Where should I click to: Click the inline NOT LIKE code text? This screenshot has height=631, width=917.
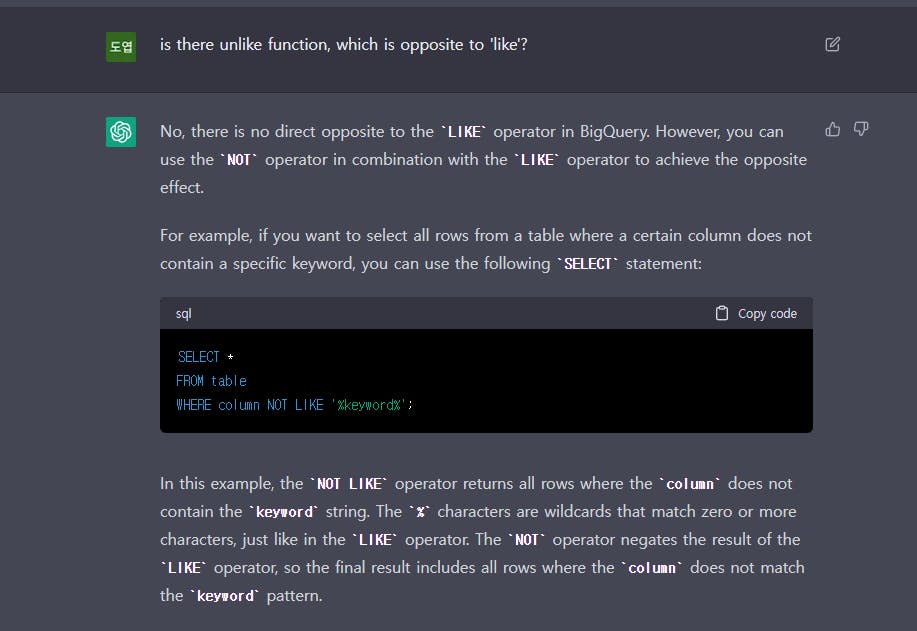pyautogui.click(x=349, y=484)
